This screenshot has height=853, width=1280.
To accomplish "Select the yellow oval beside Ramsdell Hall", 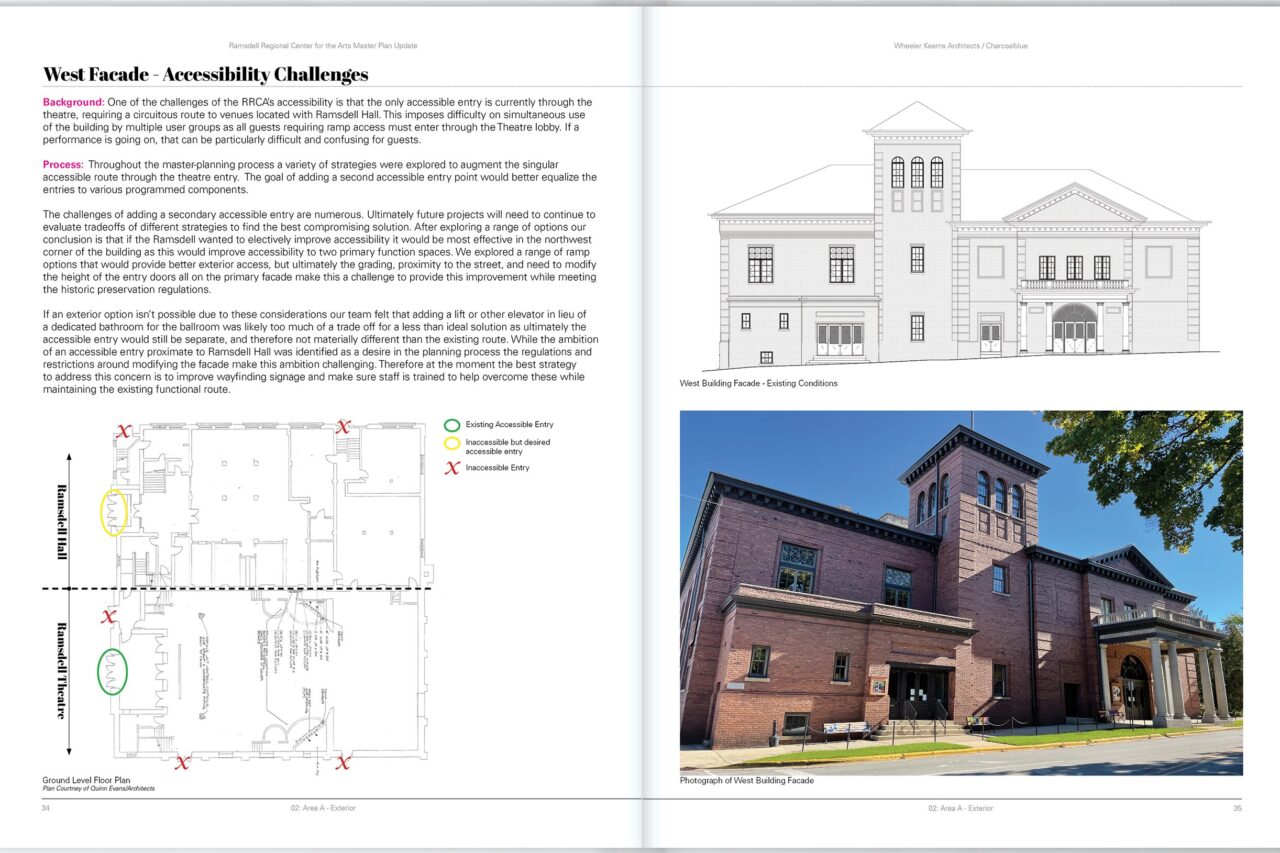I will coord(113,511).
